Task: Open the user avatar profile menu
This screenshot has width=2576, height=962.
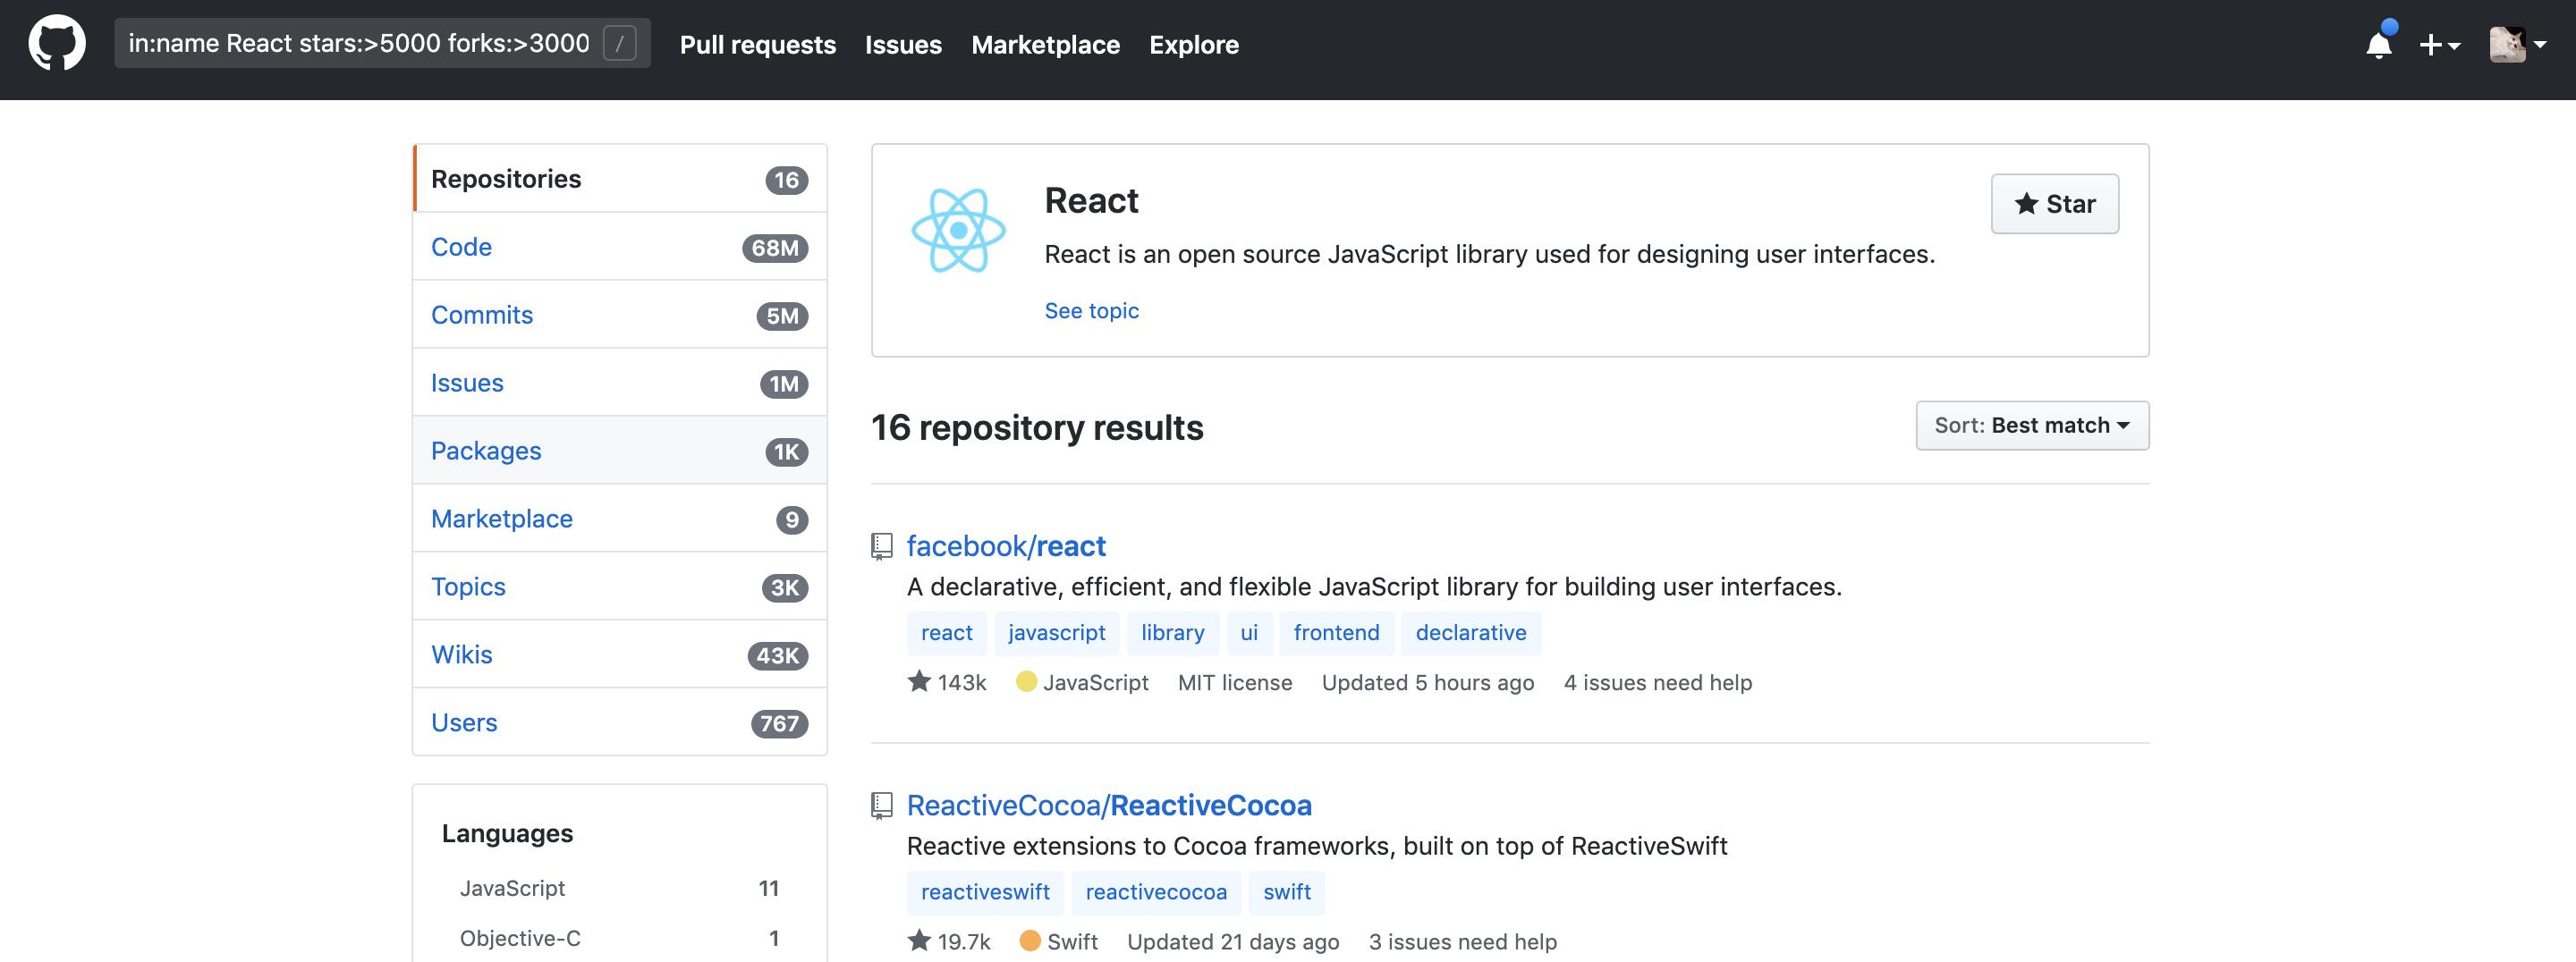Action: [2516, 45]
